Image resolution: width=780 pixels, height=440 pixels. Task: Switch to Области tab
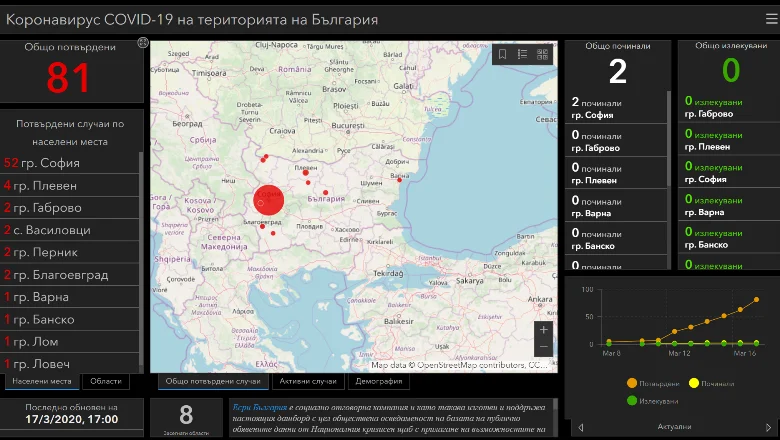coord(105,381)
